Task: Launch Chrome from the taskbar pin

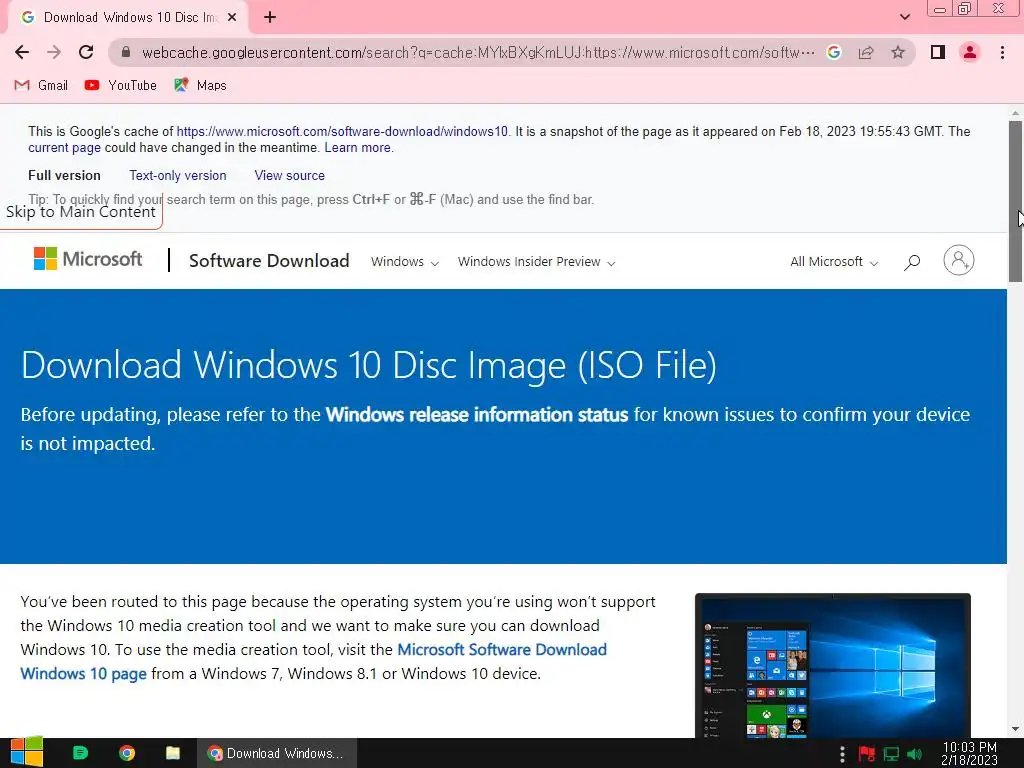Action: [x=127, y=753]
